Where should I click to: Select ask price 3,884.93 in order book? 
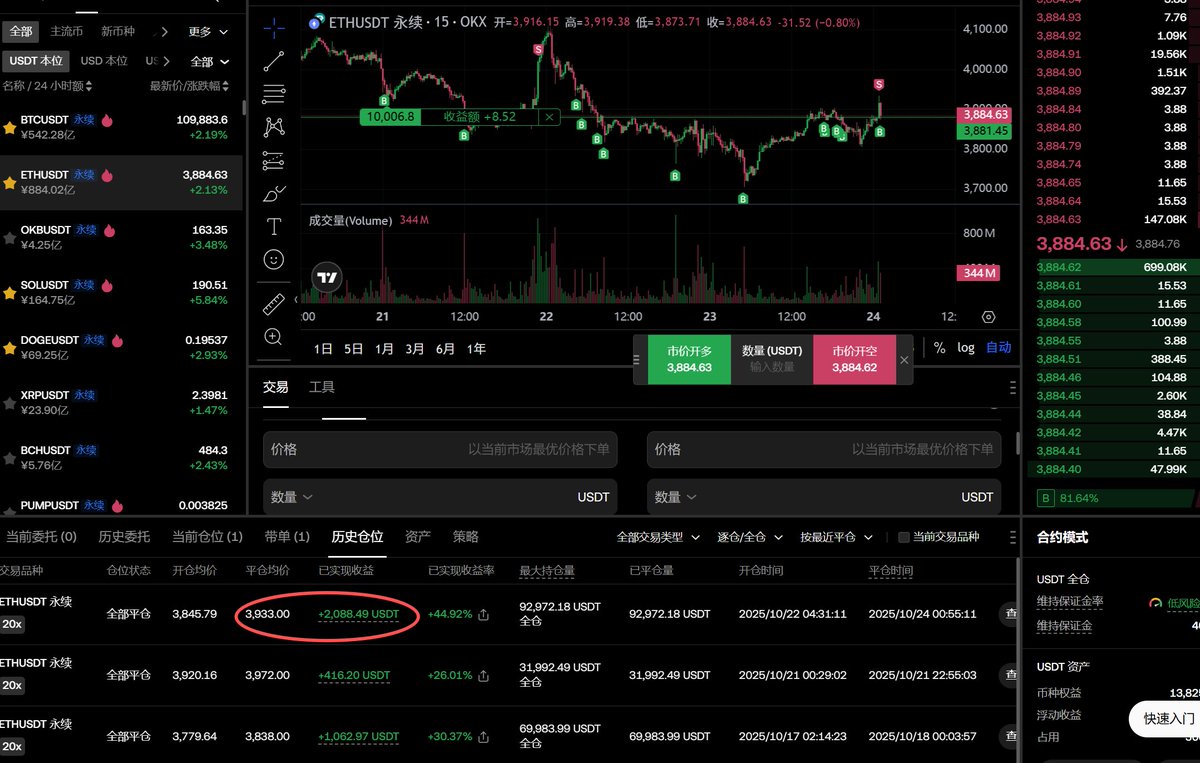click(1058, 17)
